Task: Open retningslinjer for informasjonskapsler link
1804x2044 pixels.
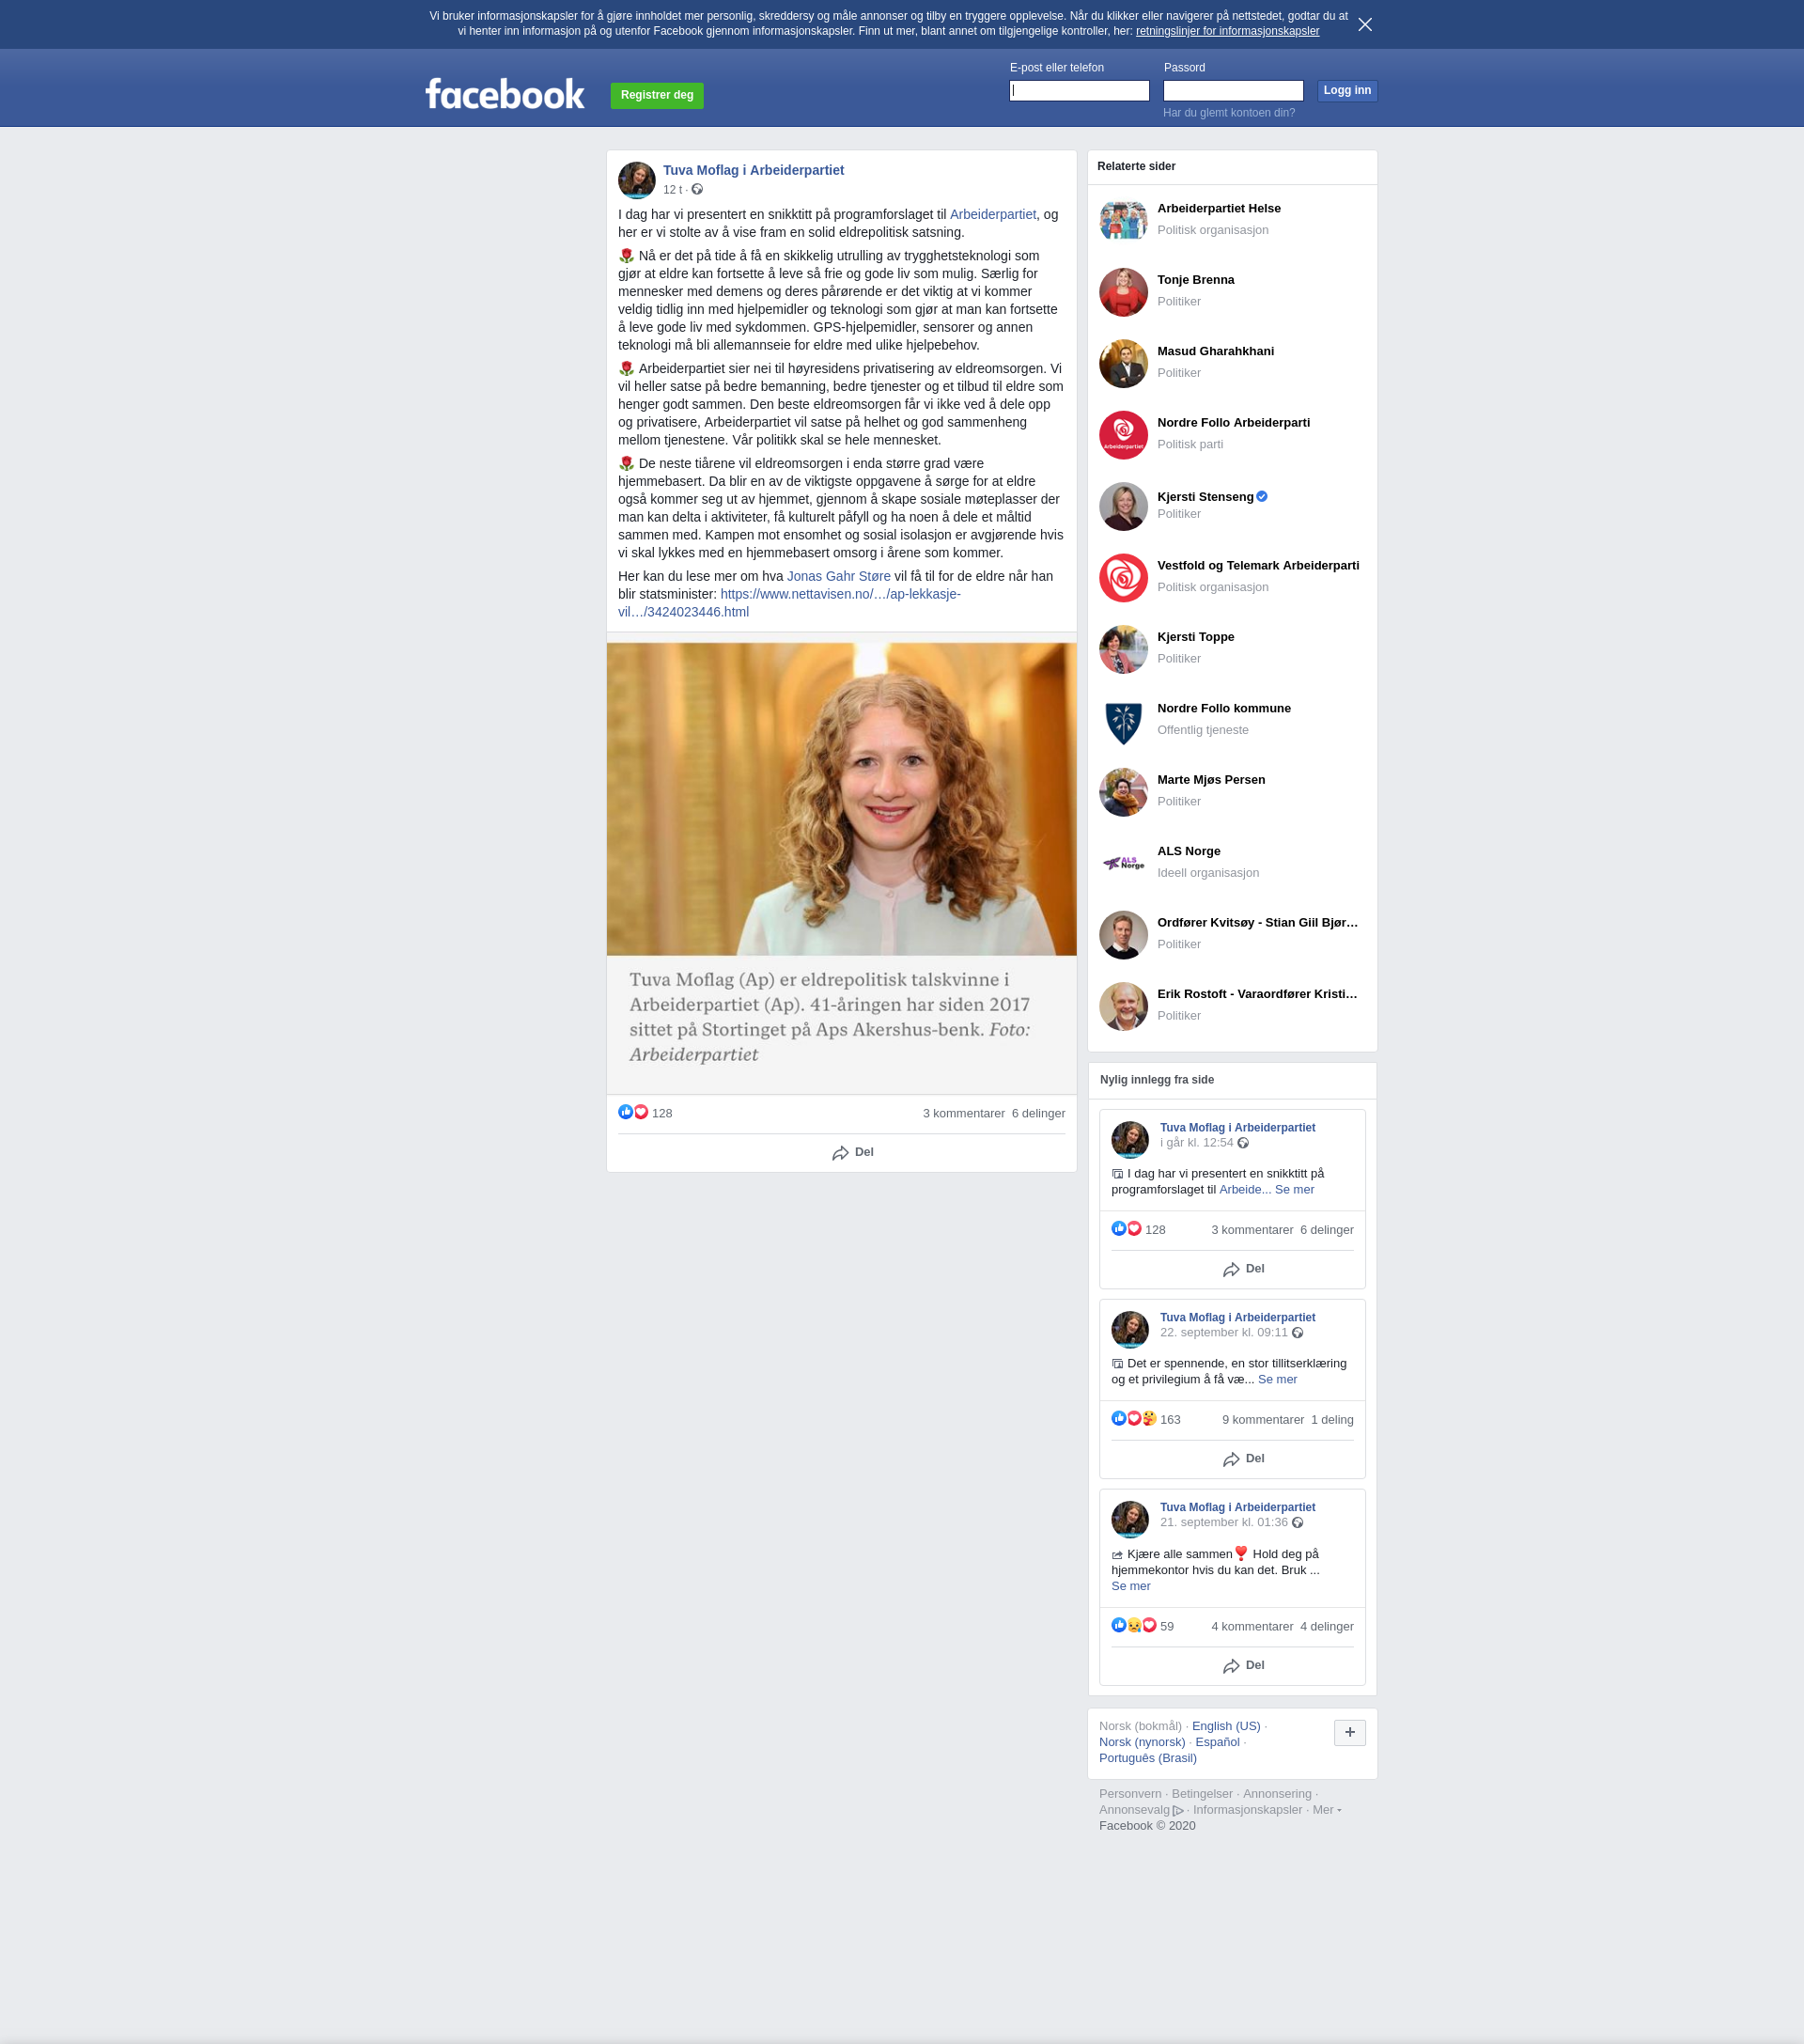Action: point(1227,31)
